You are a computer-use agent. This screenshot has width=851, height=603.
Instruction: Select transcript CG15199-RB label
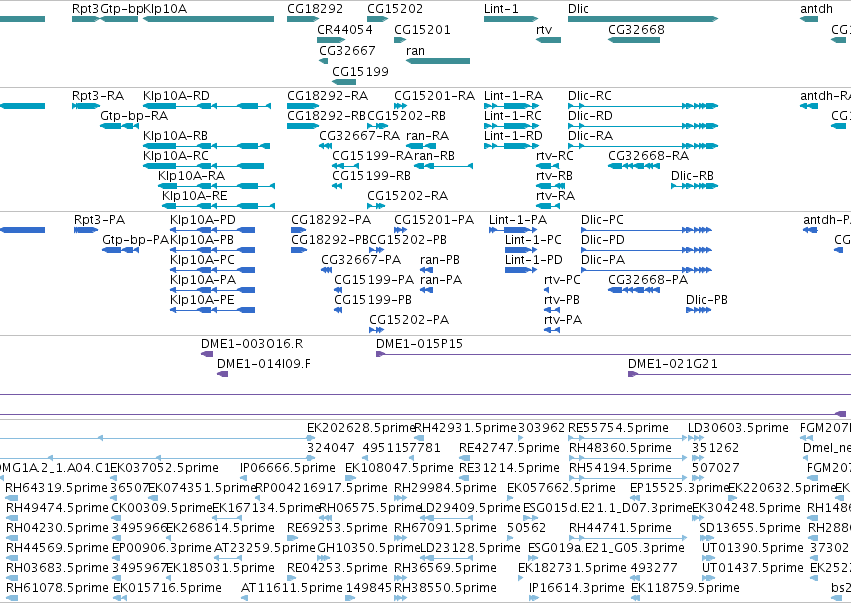tap(371, 176)
